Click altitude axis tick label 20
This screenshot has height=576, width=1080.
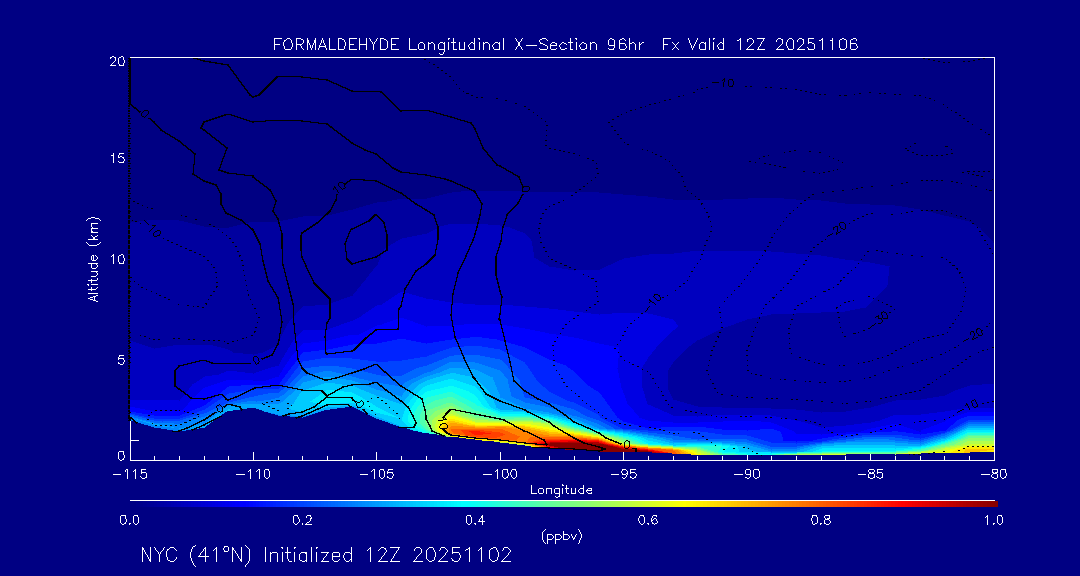(x=117, y=61)
